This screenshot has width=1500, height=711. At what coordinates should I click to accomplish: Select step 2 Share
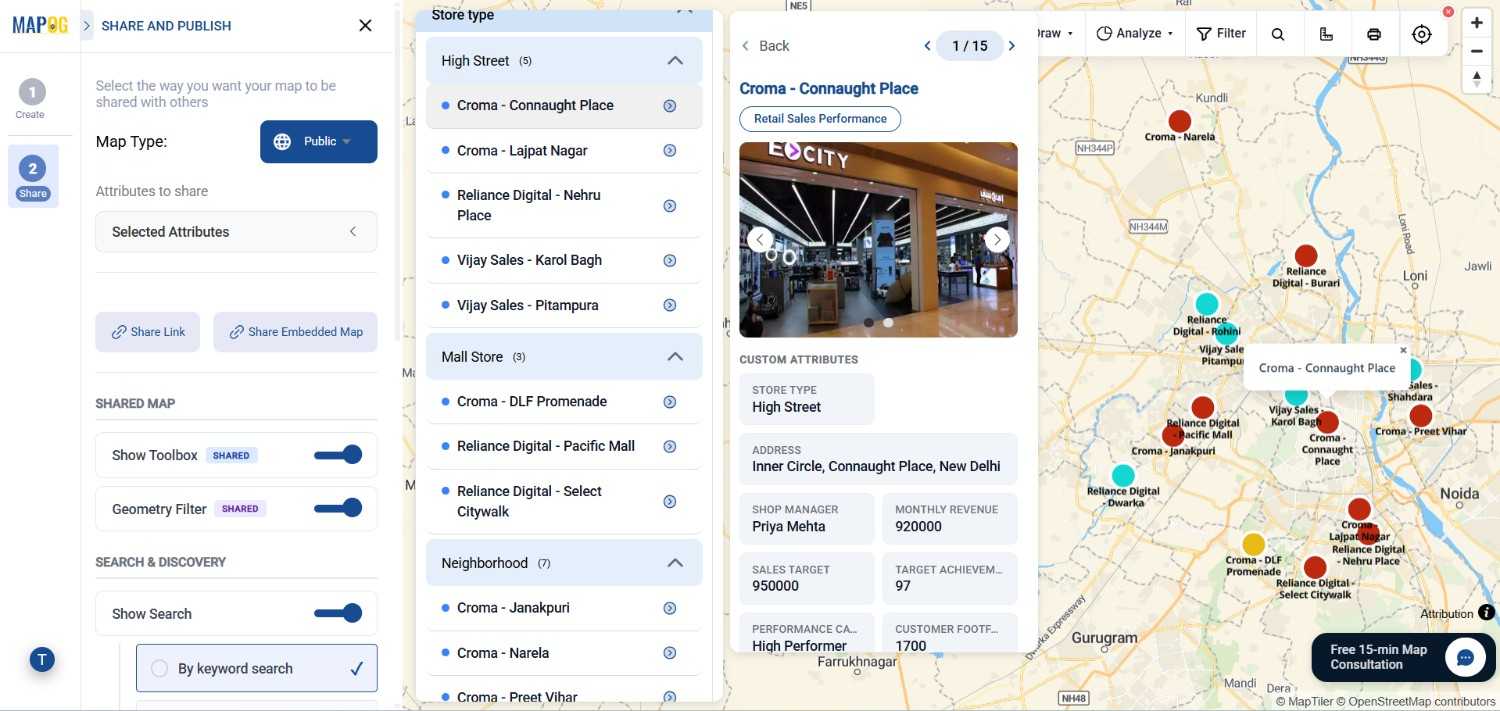33,176
